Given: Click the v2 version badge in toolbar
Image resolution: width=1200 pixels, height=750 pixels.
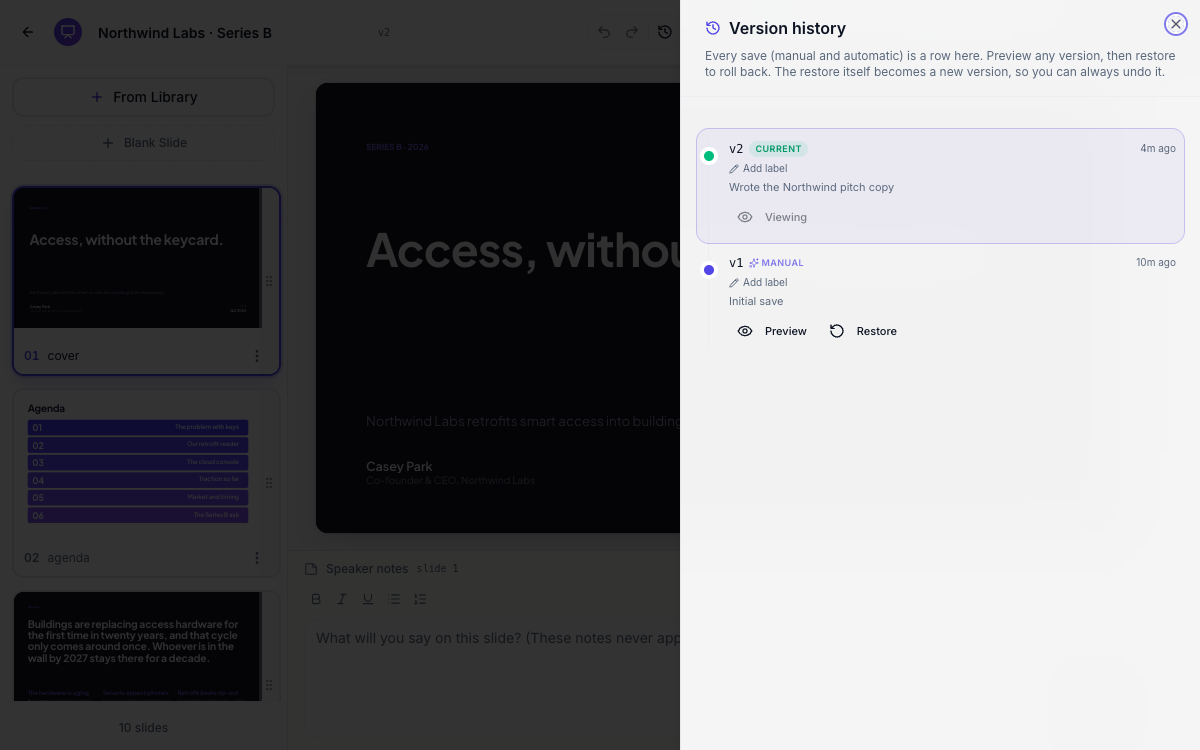Looking at the screenshot, I should pyautogui.click(x=384, y=32).
